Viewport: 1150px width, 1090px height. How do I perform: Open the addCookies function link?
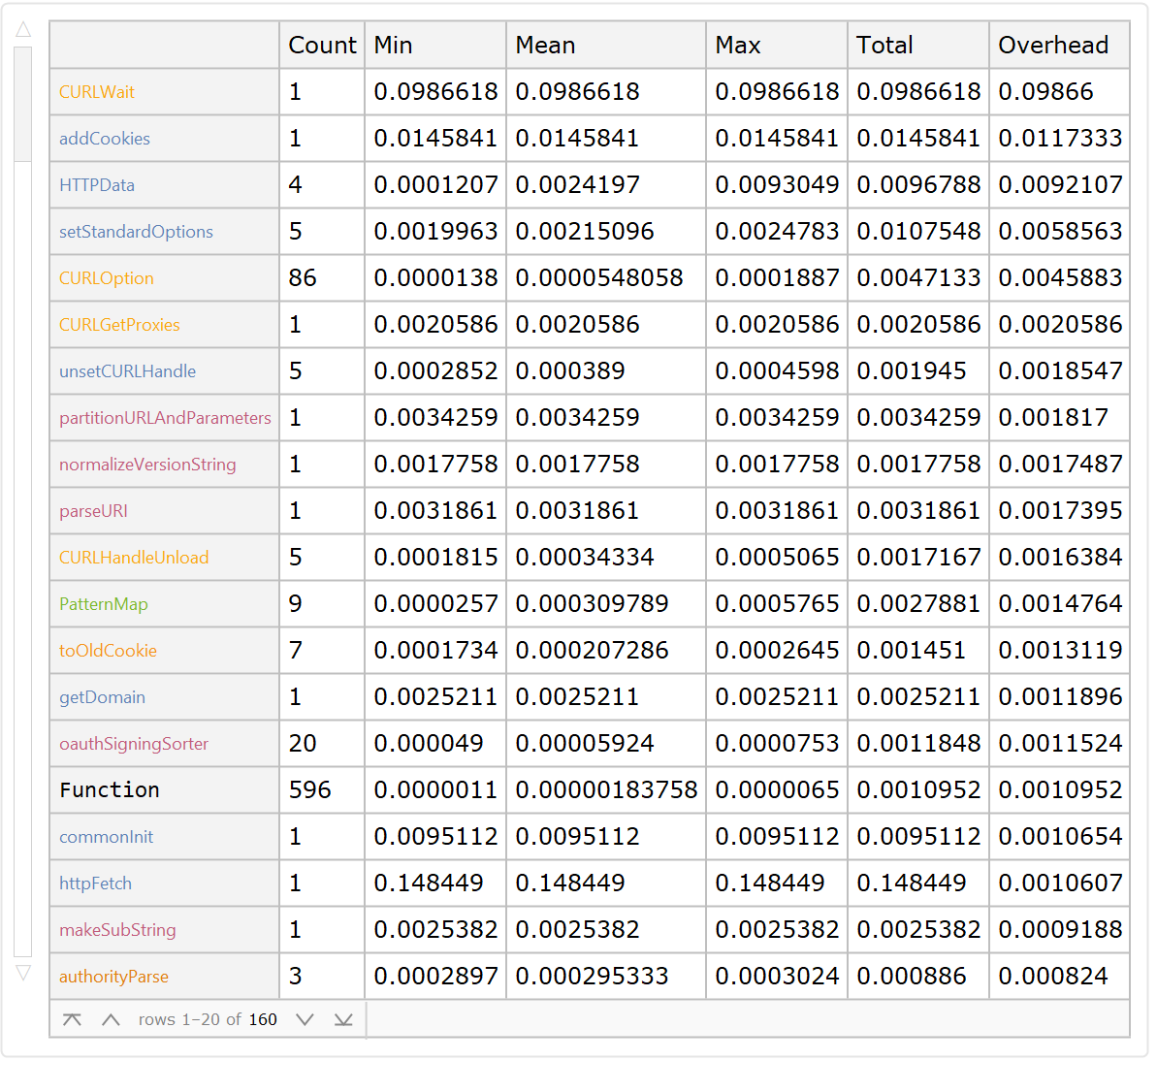click(104, 139)
